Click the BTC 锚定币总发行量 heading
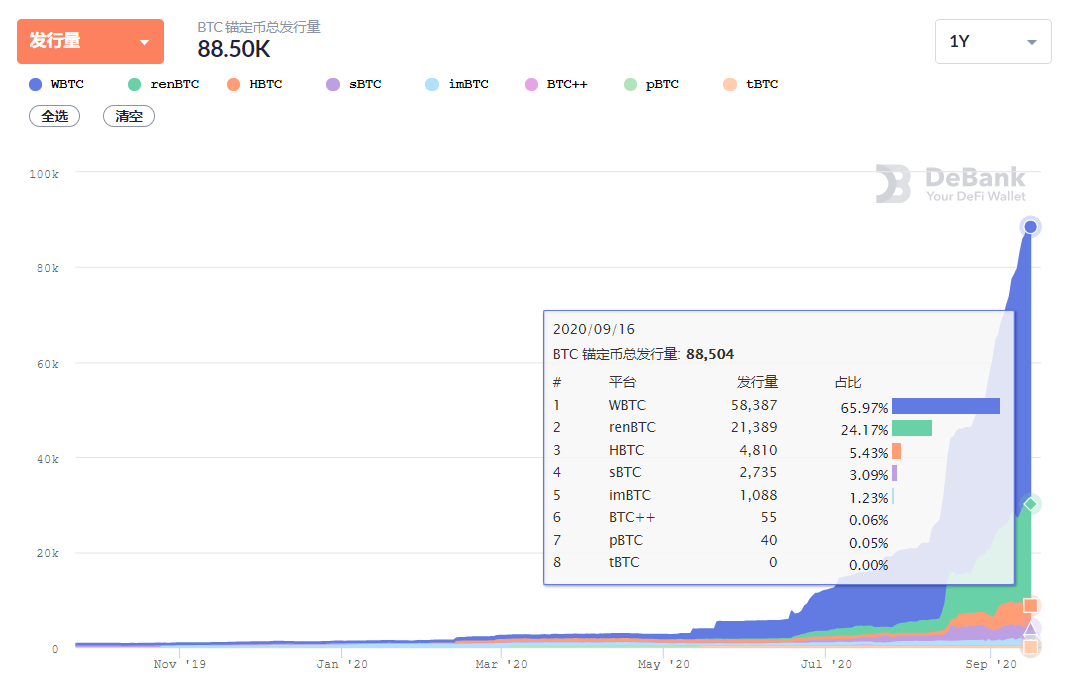 pos(259,27)
